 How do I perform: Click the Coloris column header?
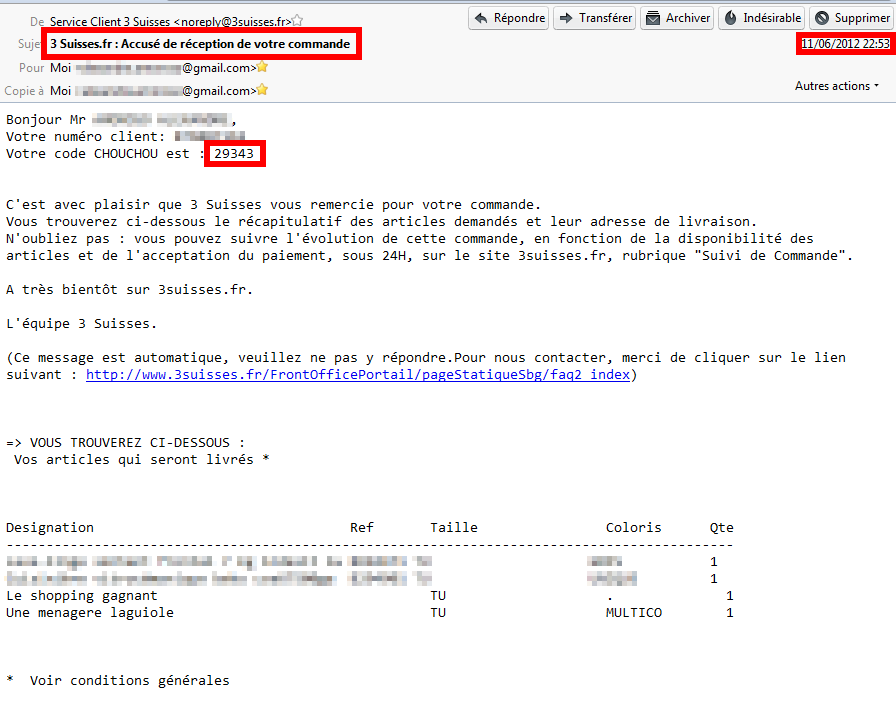tap(633, 528)
